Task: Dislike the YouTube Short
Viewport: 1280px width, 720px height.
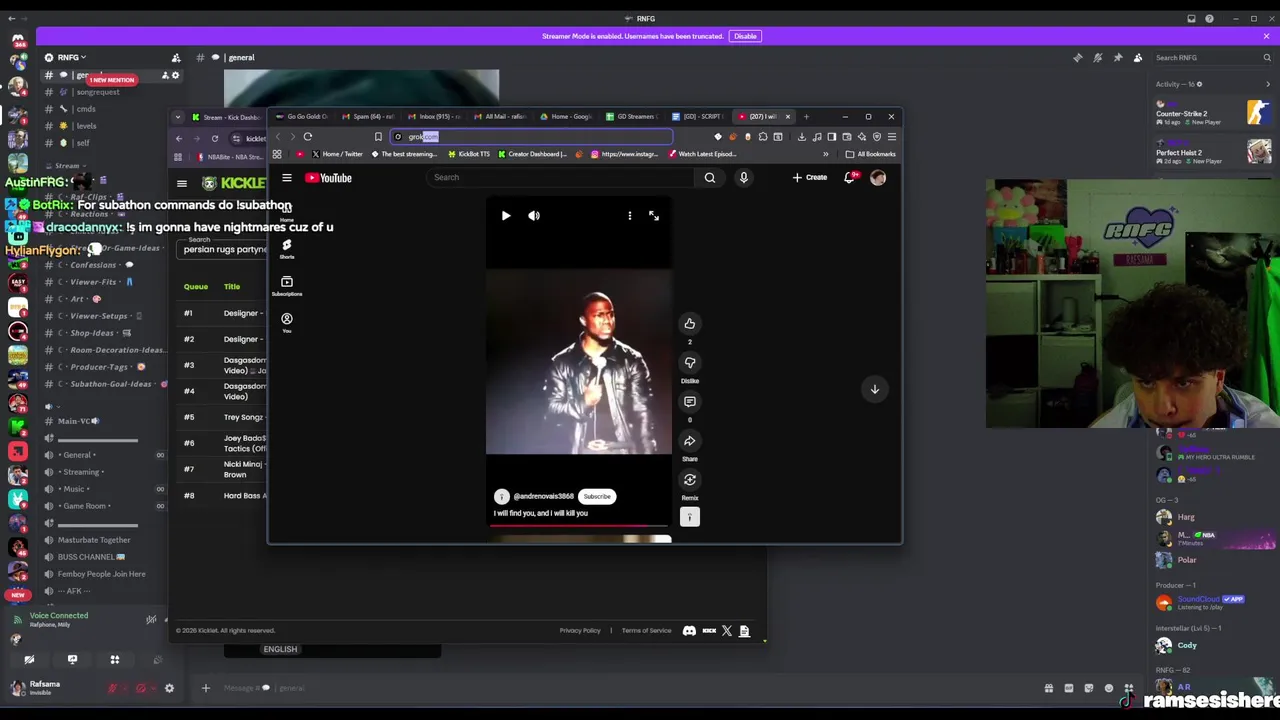Action: coord(689,362)
